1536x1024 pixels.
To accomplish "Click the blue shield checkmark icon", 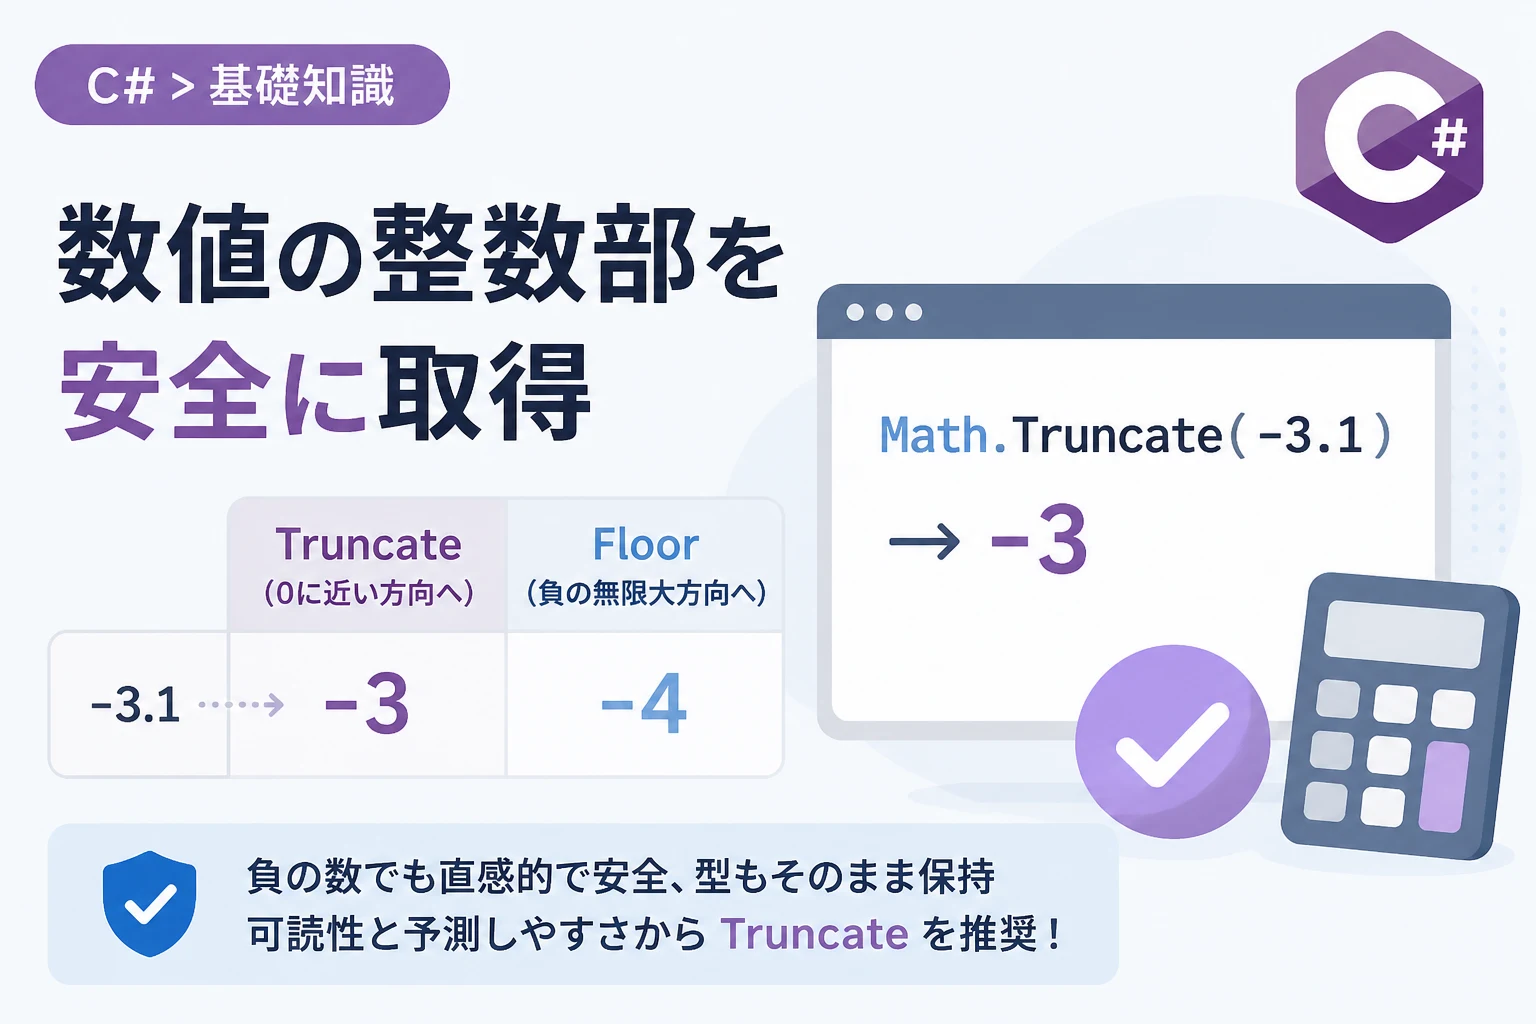I will (149, 904).
